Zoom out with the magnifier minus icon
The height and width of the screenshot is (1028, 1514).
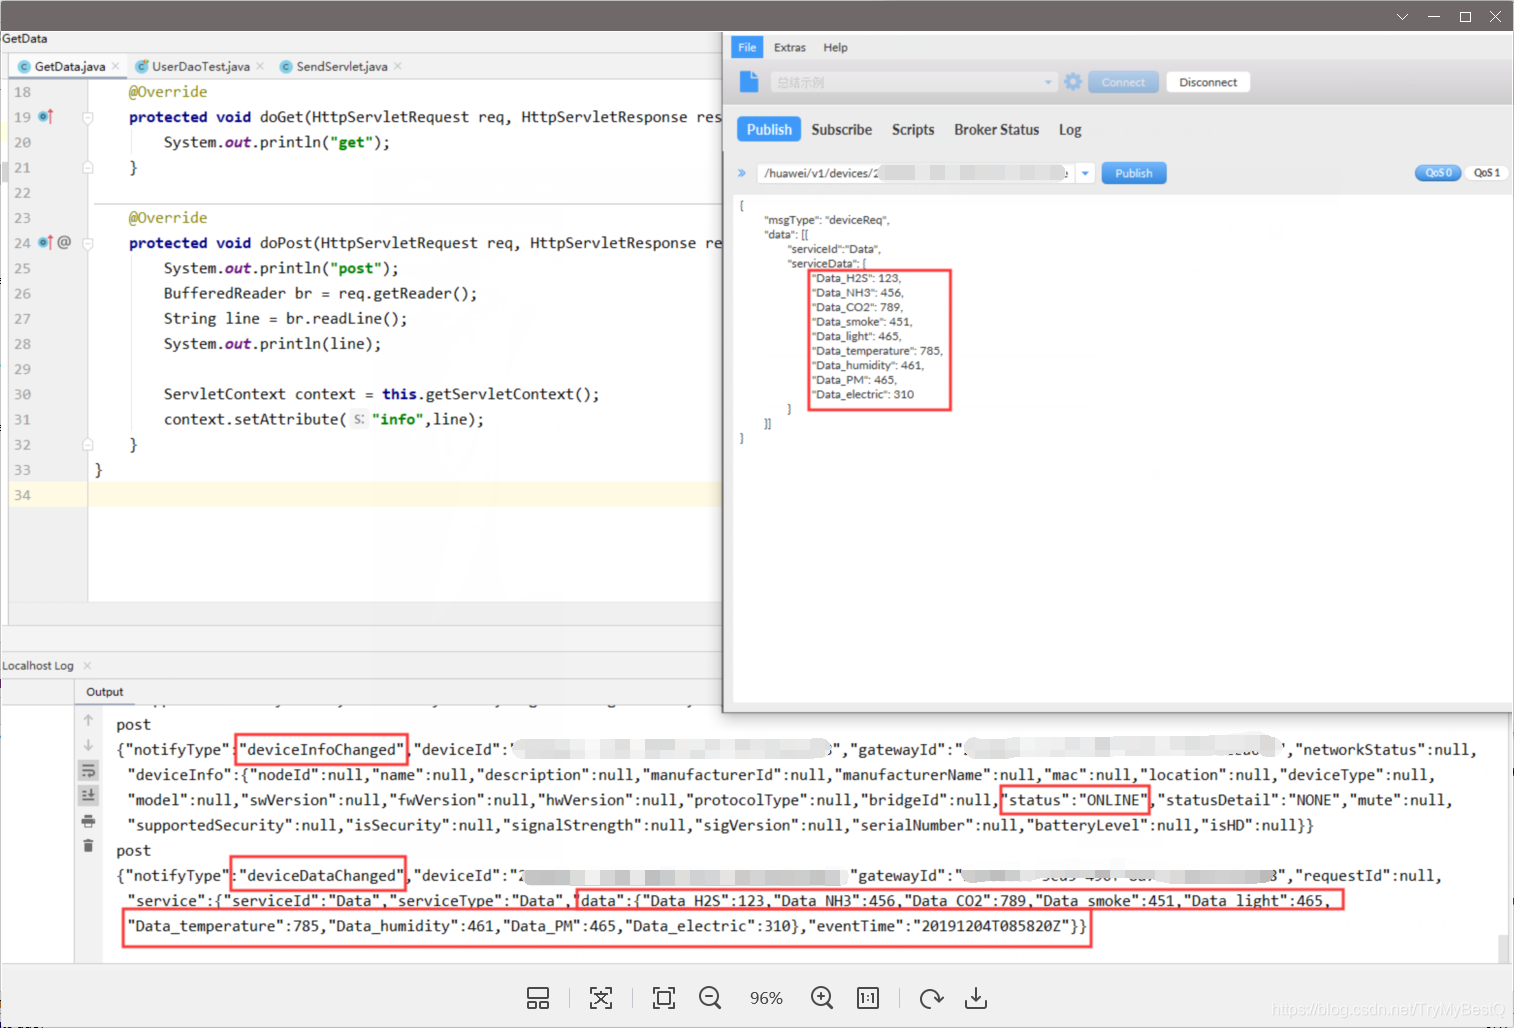click(x=710, y=998)
